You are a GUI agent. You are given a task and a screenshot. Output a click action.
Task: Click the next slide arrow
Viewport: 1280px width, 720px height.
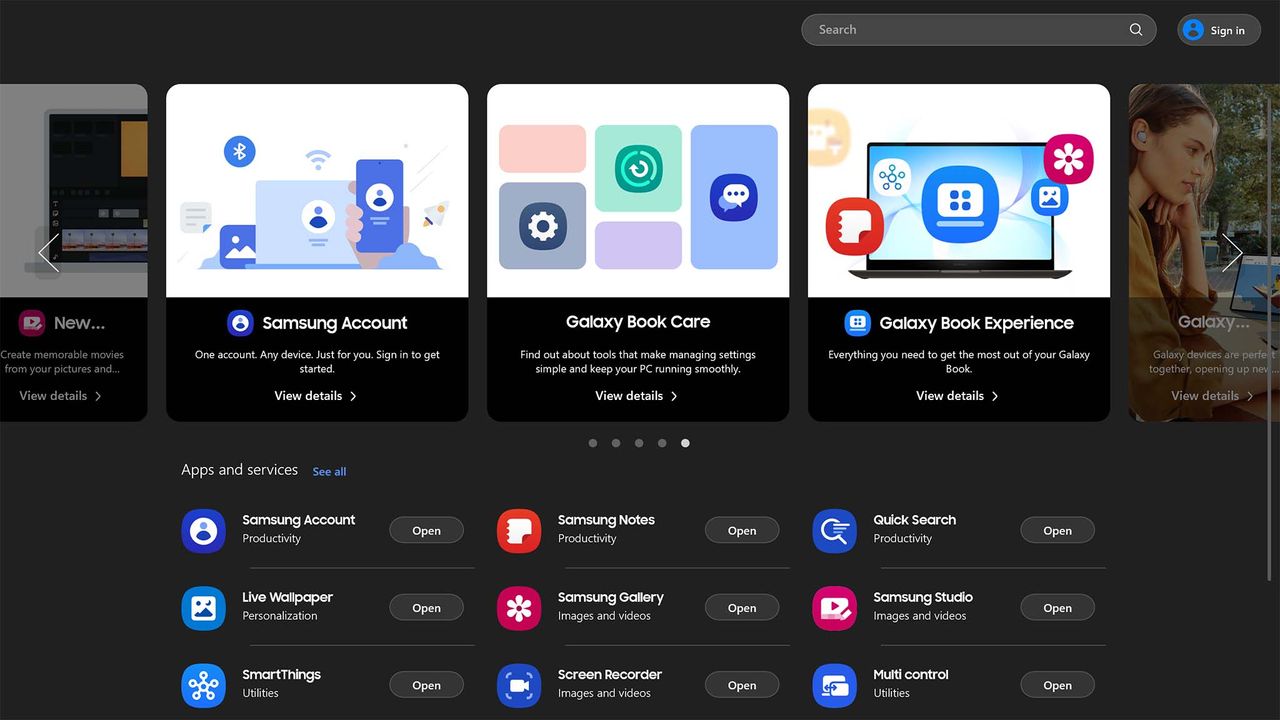(x=1232, y=252)
